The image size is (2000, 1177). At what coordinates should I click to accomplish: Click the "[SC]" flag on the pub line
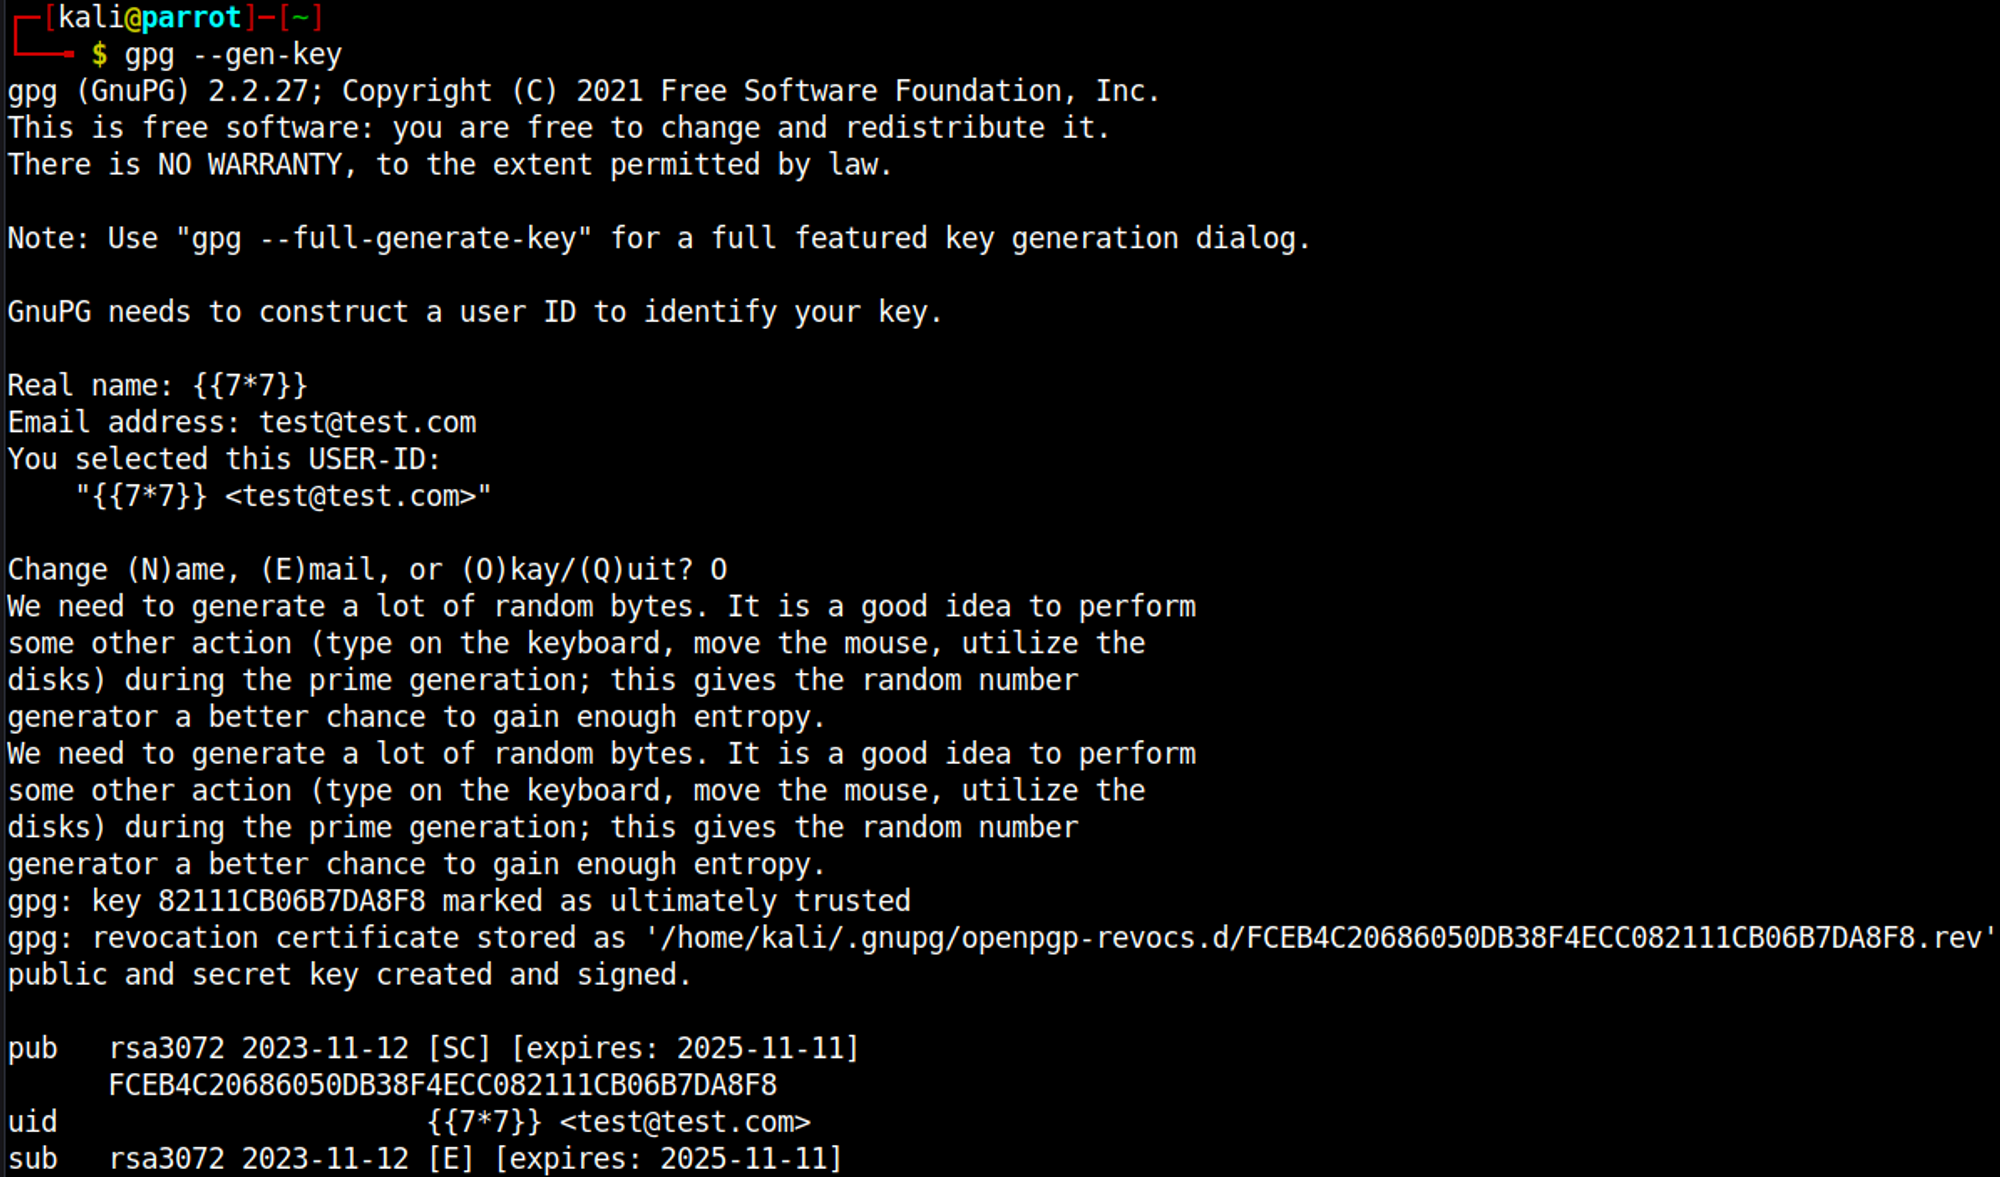point(459,1048)
